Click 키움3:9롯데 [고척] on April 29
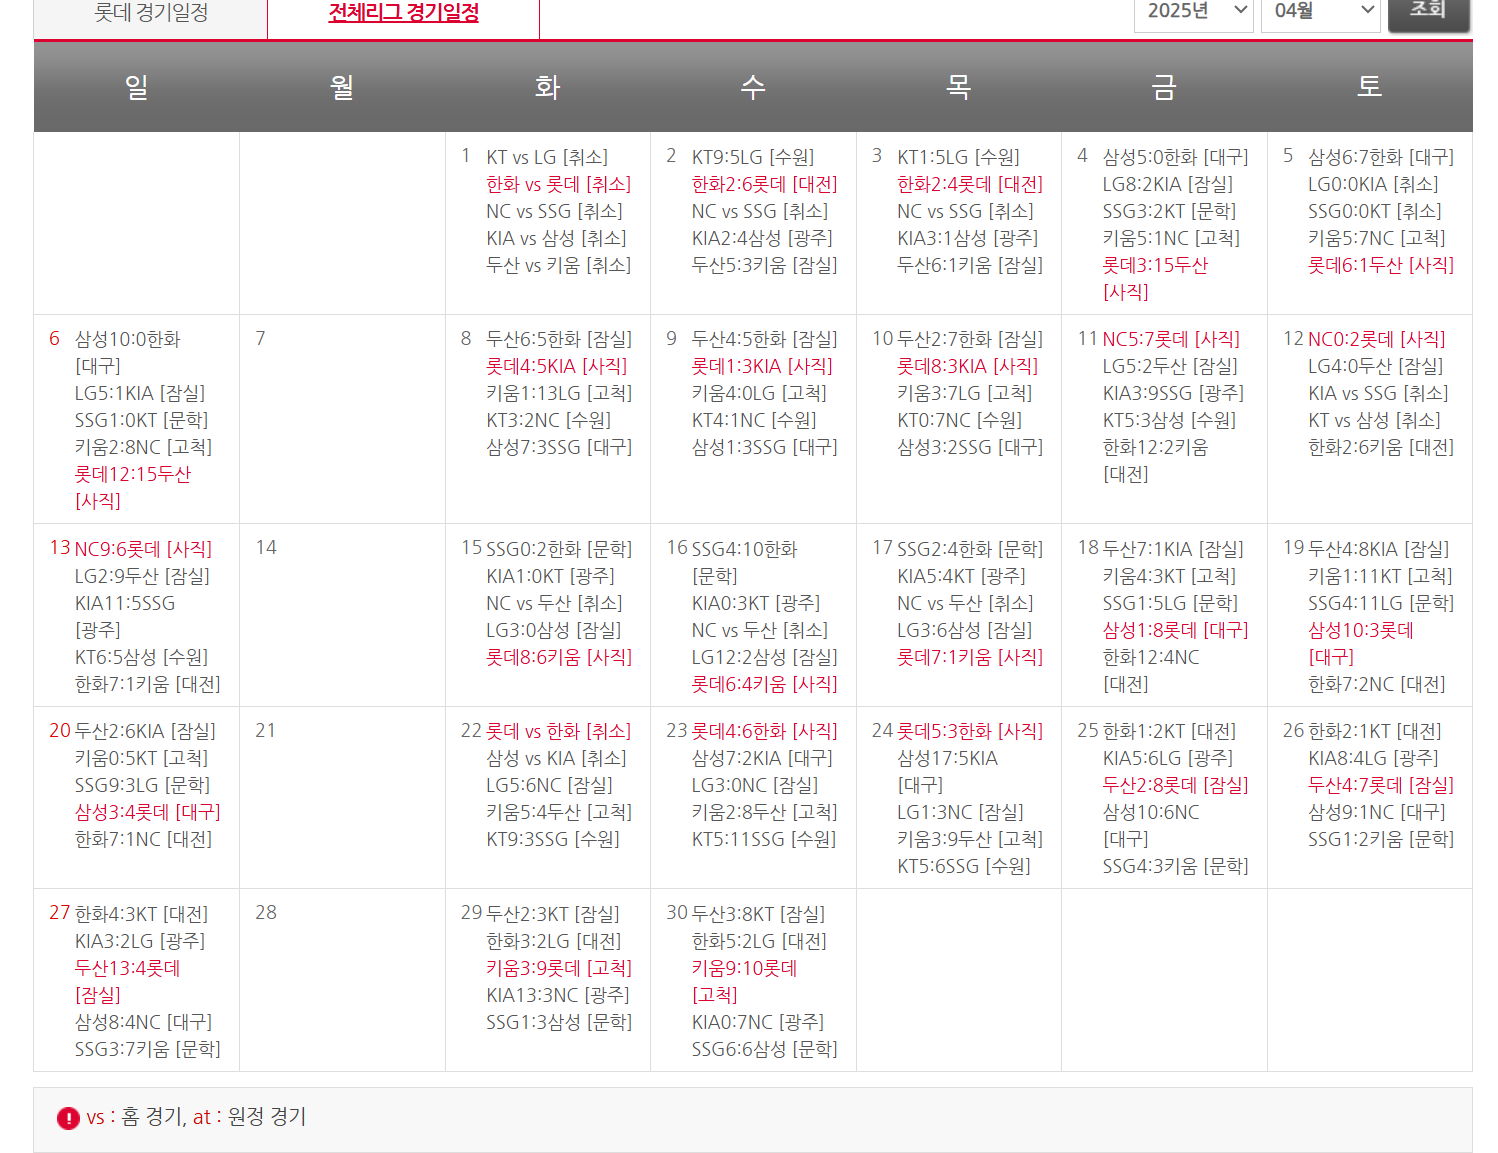 pos(559,968)
